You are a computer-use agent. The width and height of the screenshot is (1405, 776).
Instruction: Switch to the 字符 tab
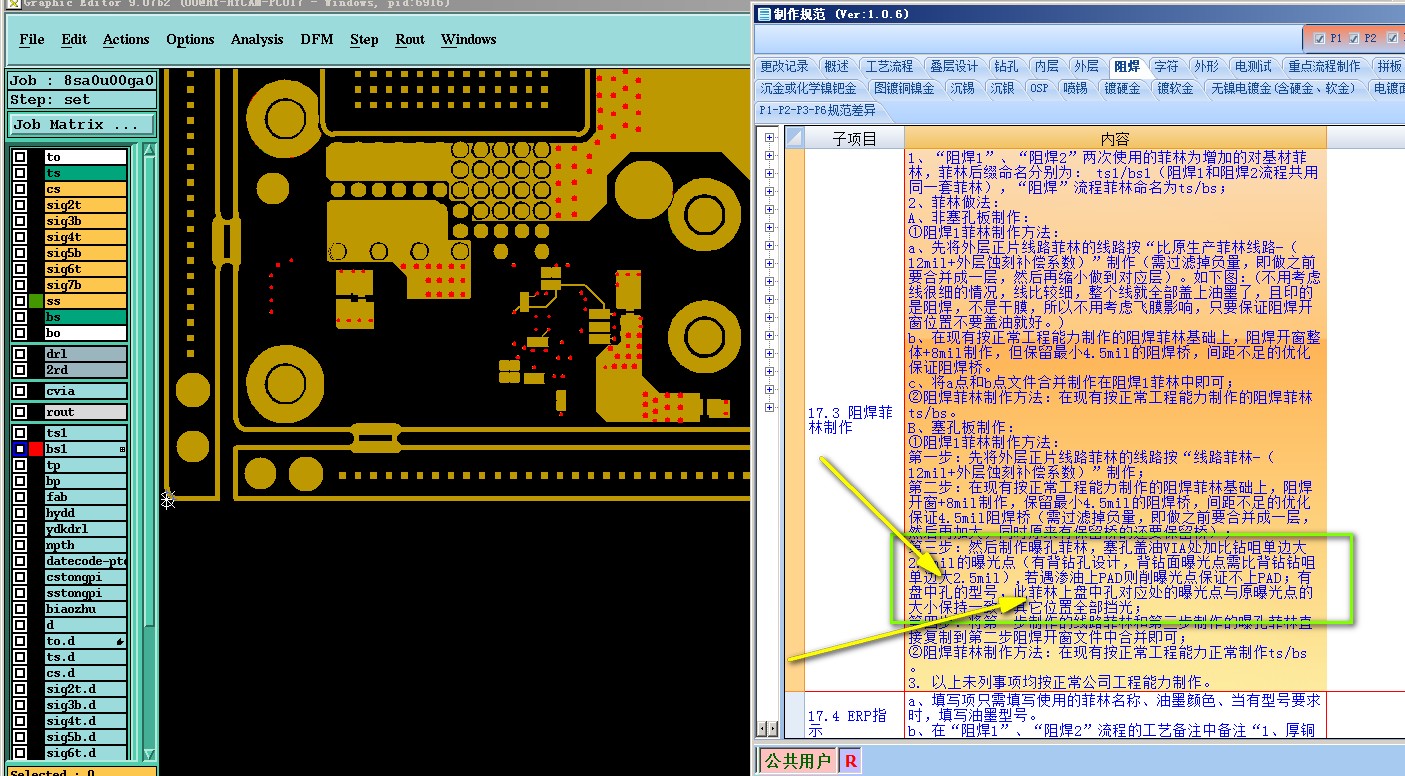pyautogui.click(x=1166, y=66)
